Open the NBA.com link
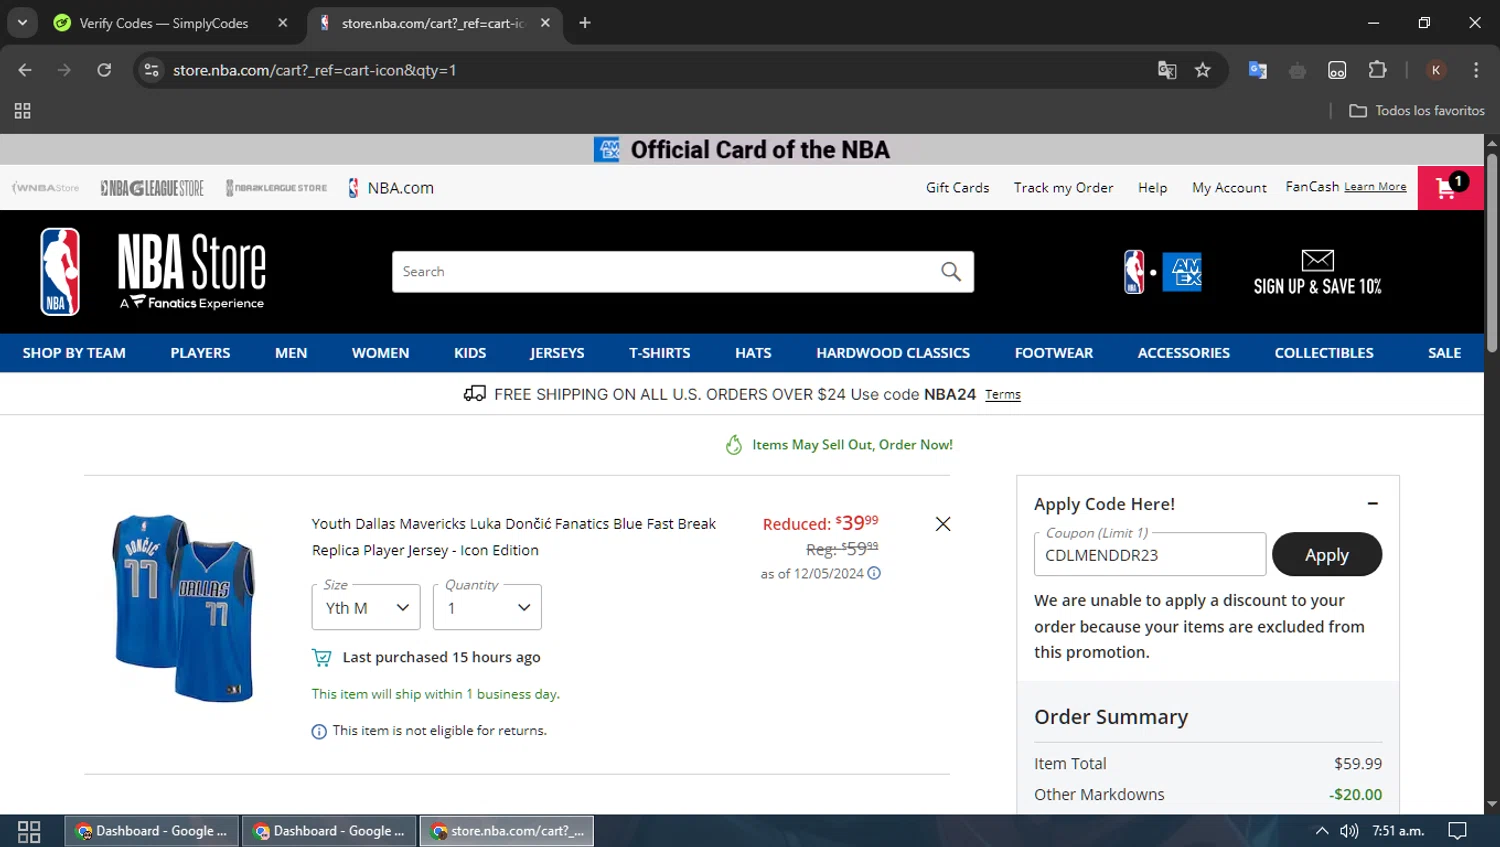Screen dimensions: 1500x847 point(391,188)
